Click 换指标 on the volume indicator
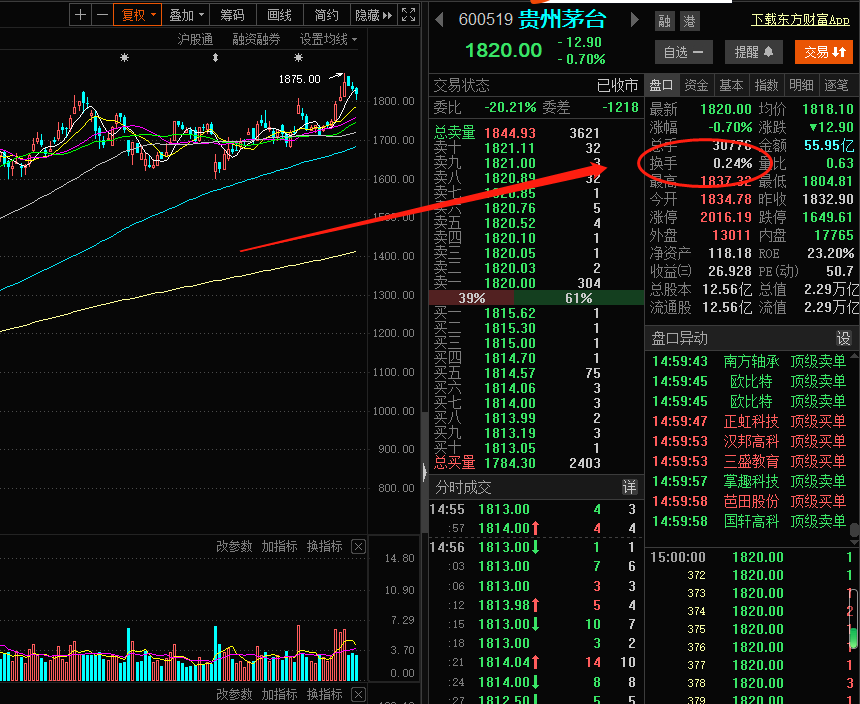The height and width of the screenshot is (704, 860). (x=325, y=546)
